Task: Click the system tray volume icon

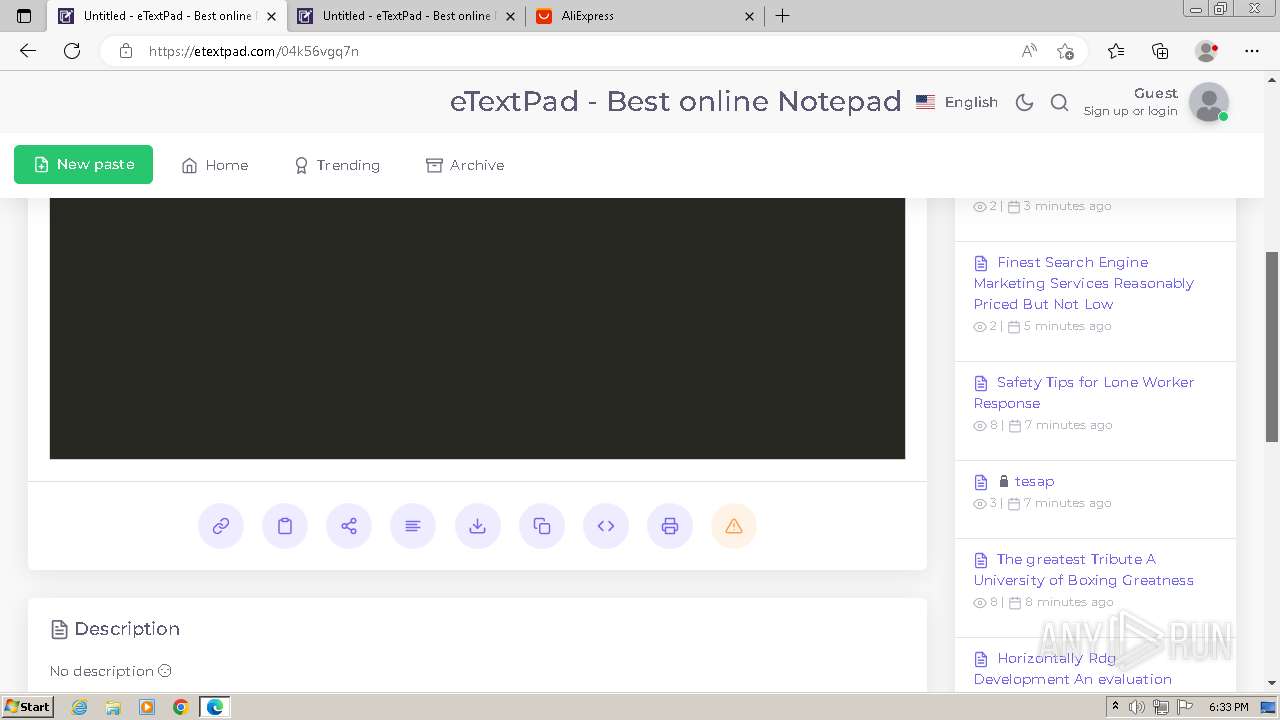Action: coord(1138,707)
